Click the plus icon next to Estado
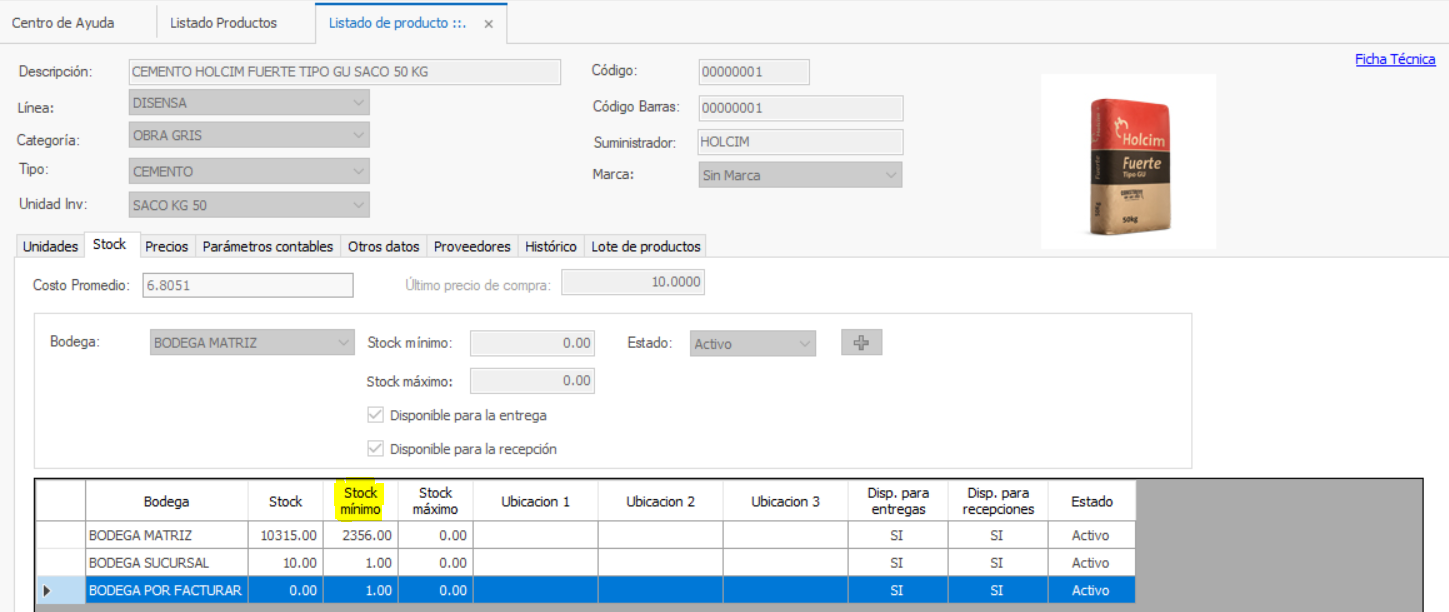The width and height of the screenshot is (1449, 612). tap(861, 343)
